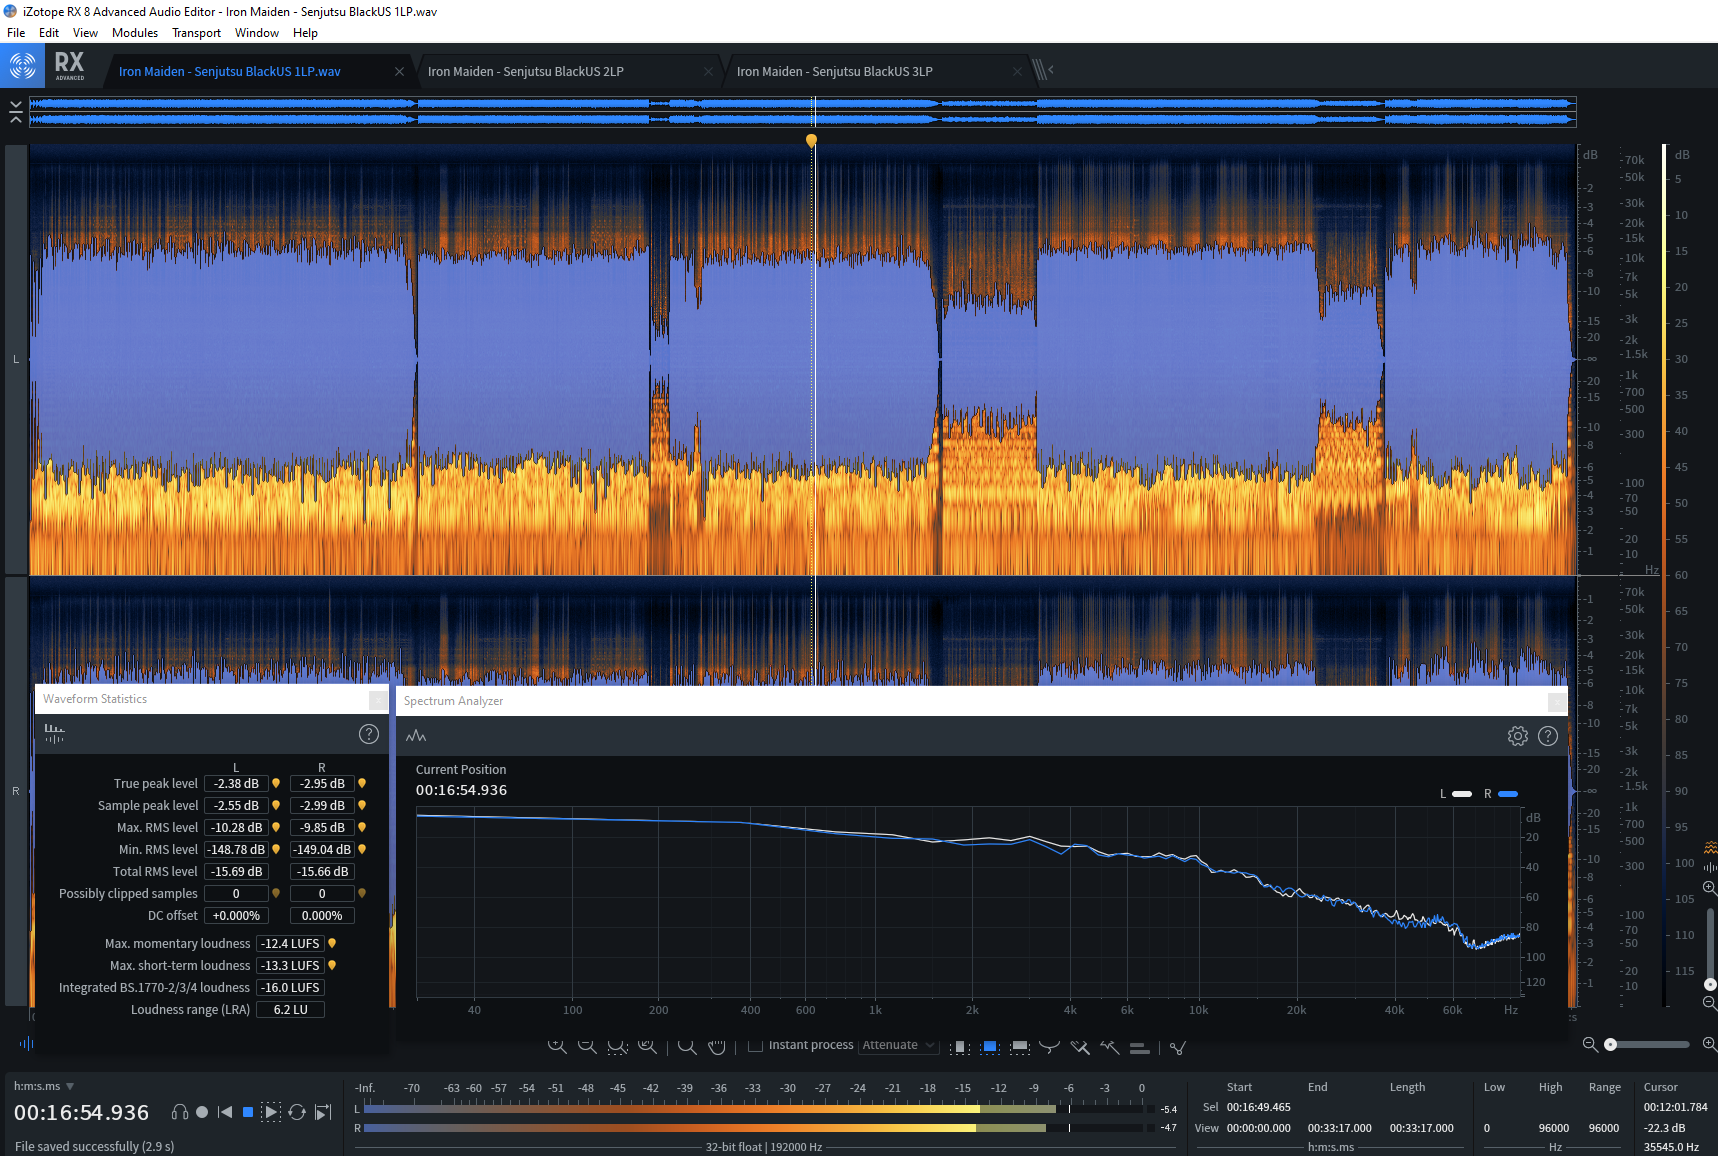Close the Senjutsu BlackUS 1LP.wav tab
The width and height of the screenshot is (1718, 1156).
click(399, 72)
